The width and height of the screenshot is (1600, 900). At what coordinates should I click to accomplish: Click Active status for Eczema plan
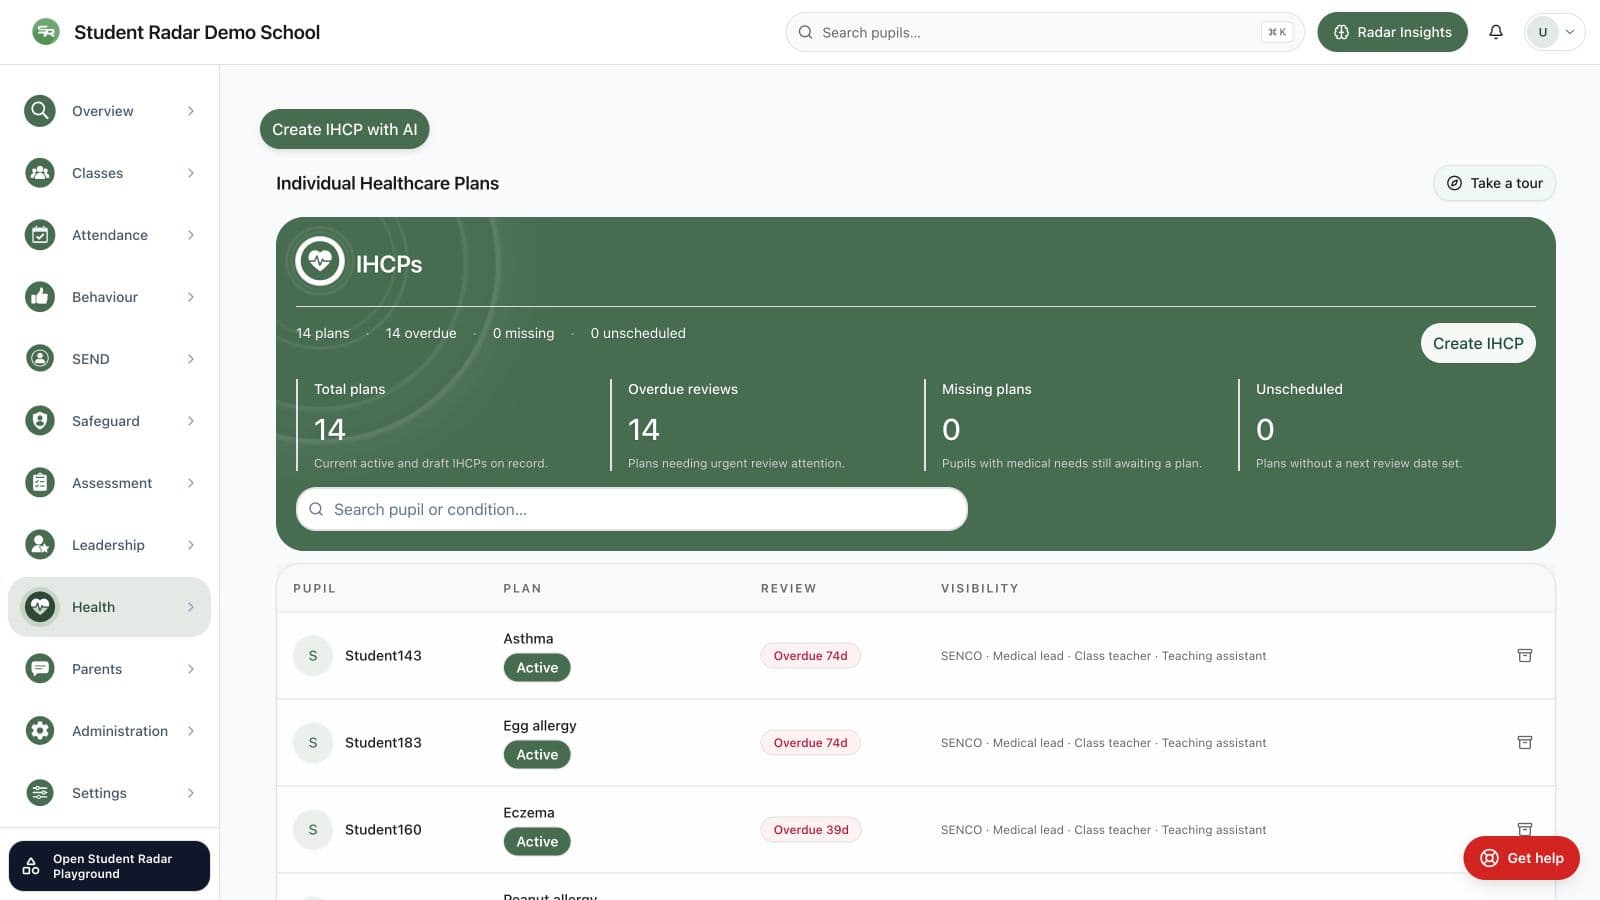pyautogui.click(x=537, y=842)
